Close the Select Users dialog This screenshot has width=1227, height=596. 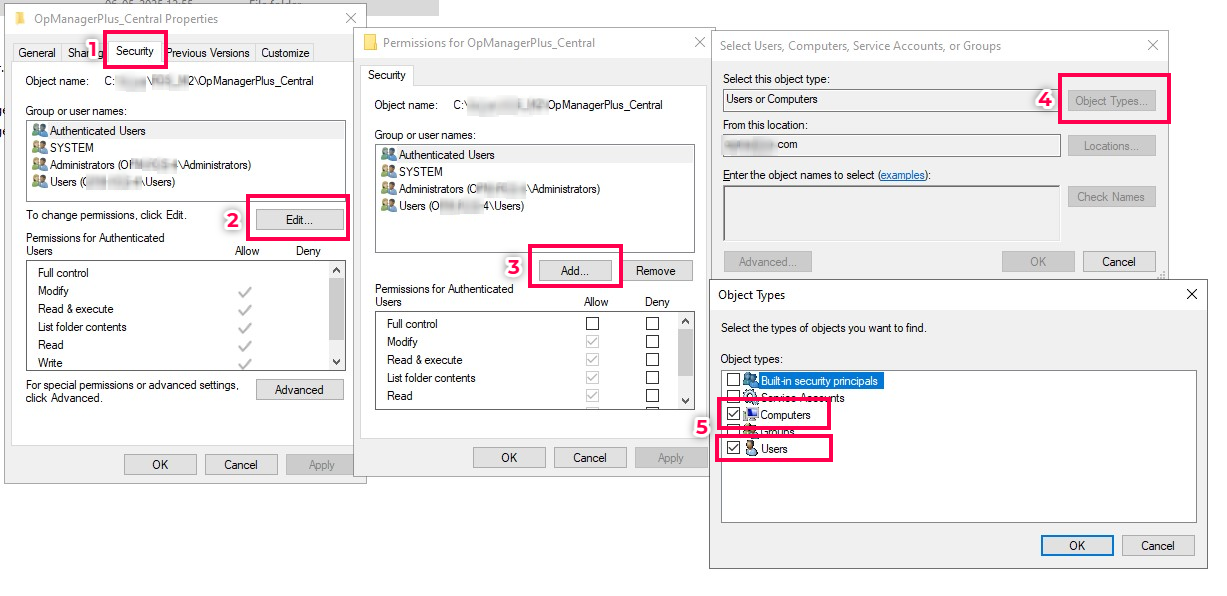click(x=1153, y=46)
